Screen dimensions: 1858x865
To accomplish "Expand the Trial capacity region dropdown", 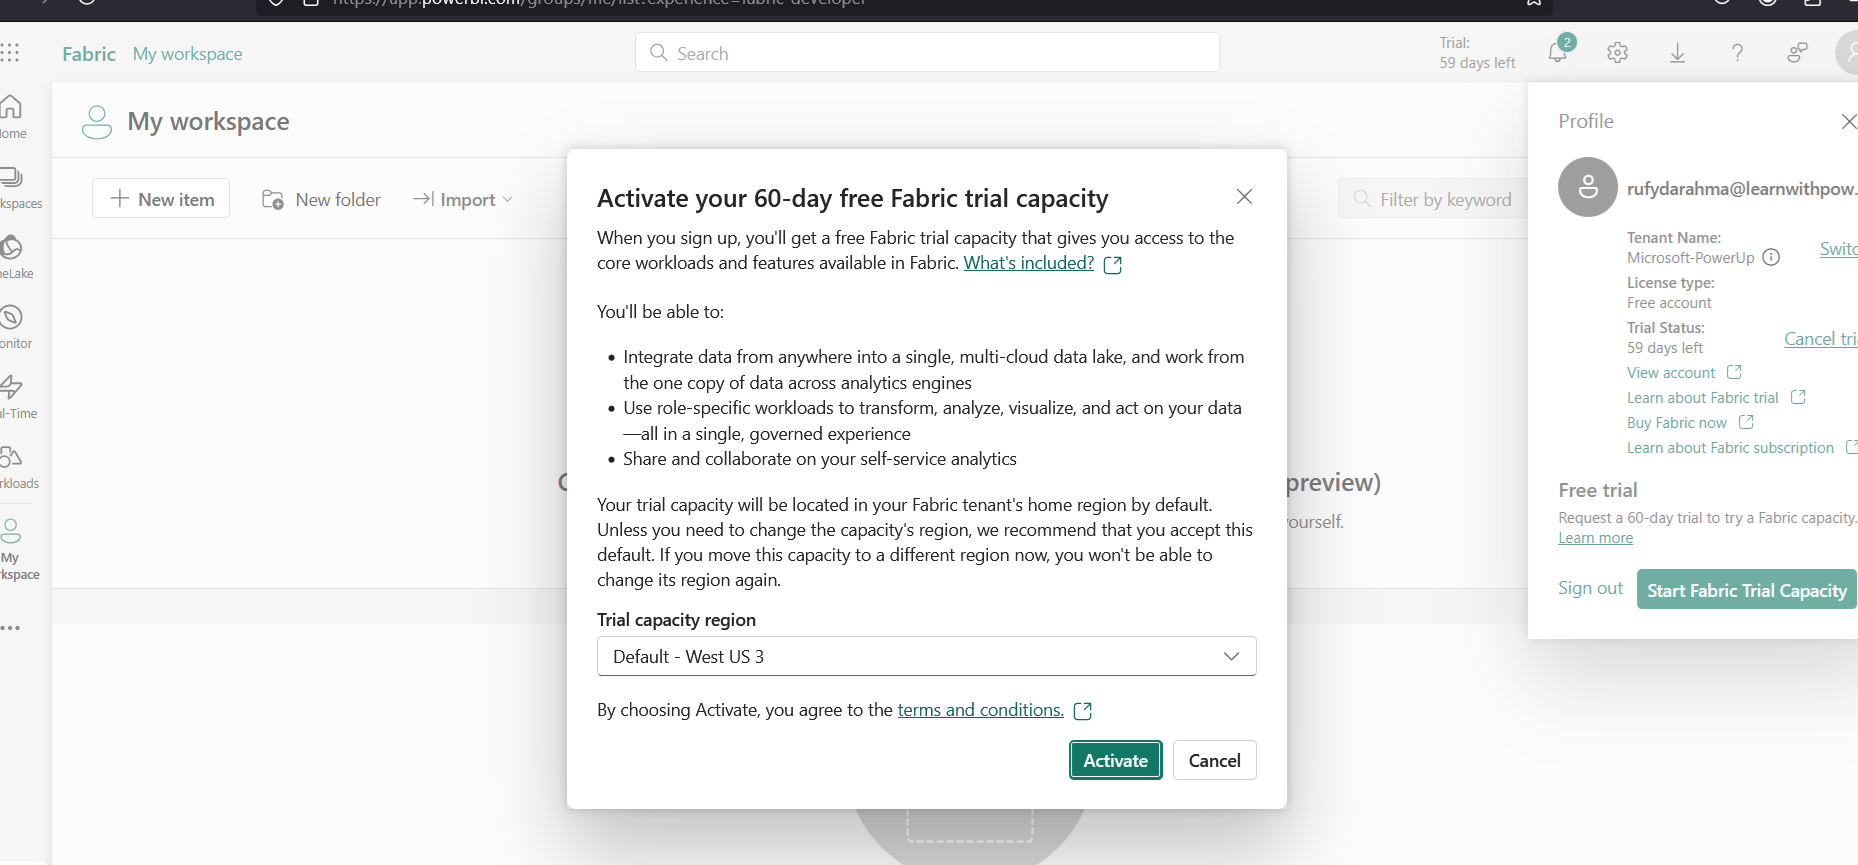I will [x=927, y=656].
